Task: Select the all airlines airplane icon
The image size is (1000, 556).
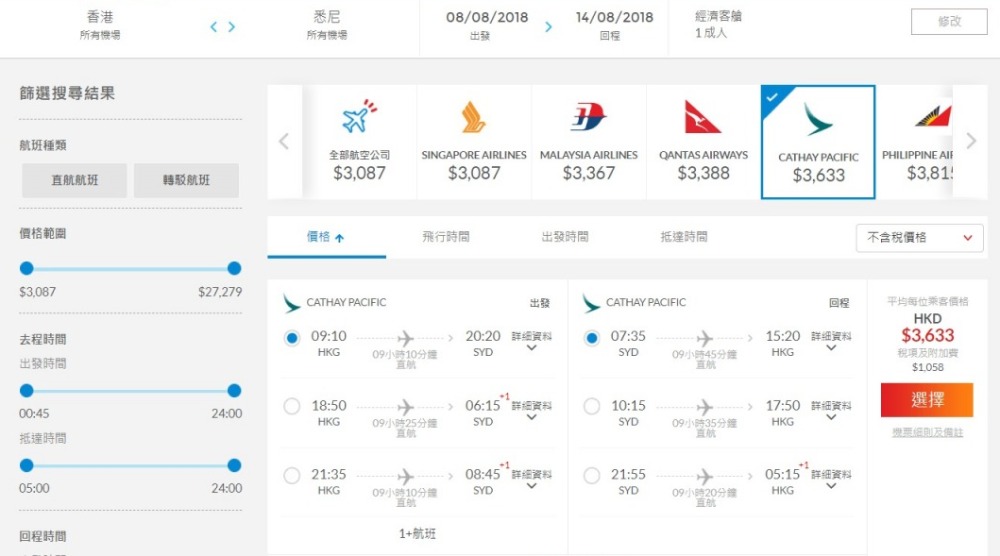Action: 359,116
